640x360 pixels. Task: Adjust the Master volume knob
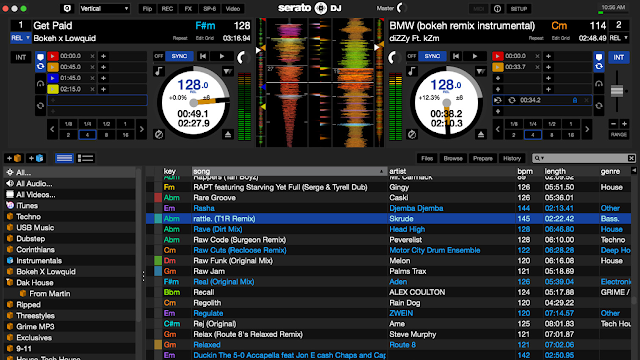[x=402, y=8]
